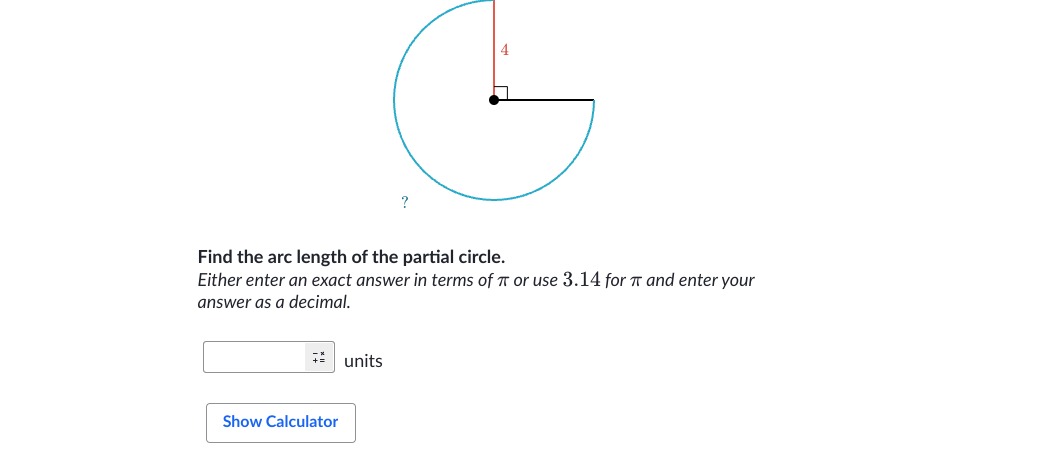Click the units label beside answer box
The height and width of the screenshot is (450, 1054).
point(363,361)
